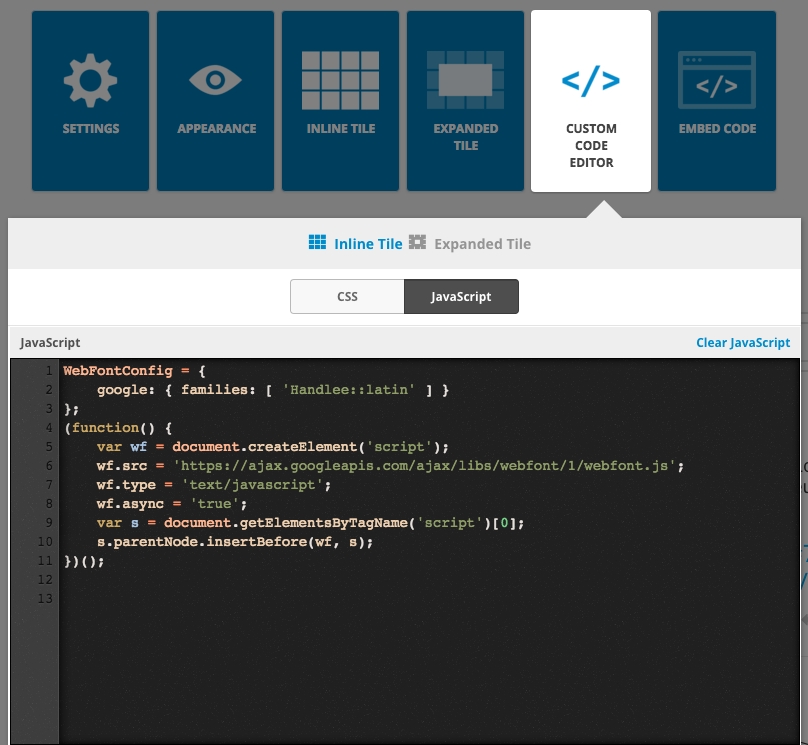Click the 'Handlee::latin' font string
The image size is (808, 745).
point(350,390)
